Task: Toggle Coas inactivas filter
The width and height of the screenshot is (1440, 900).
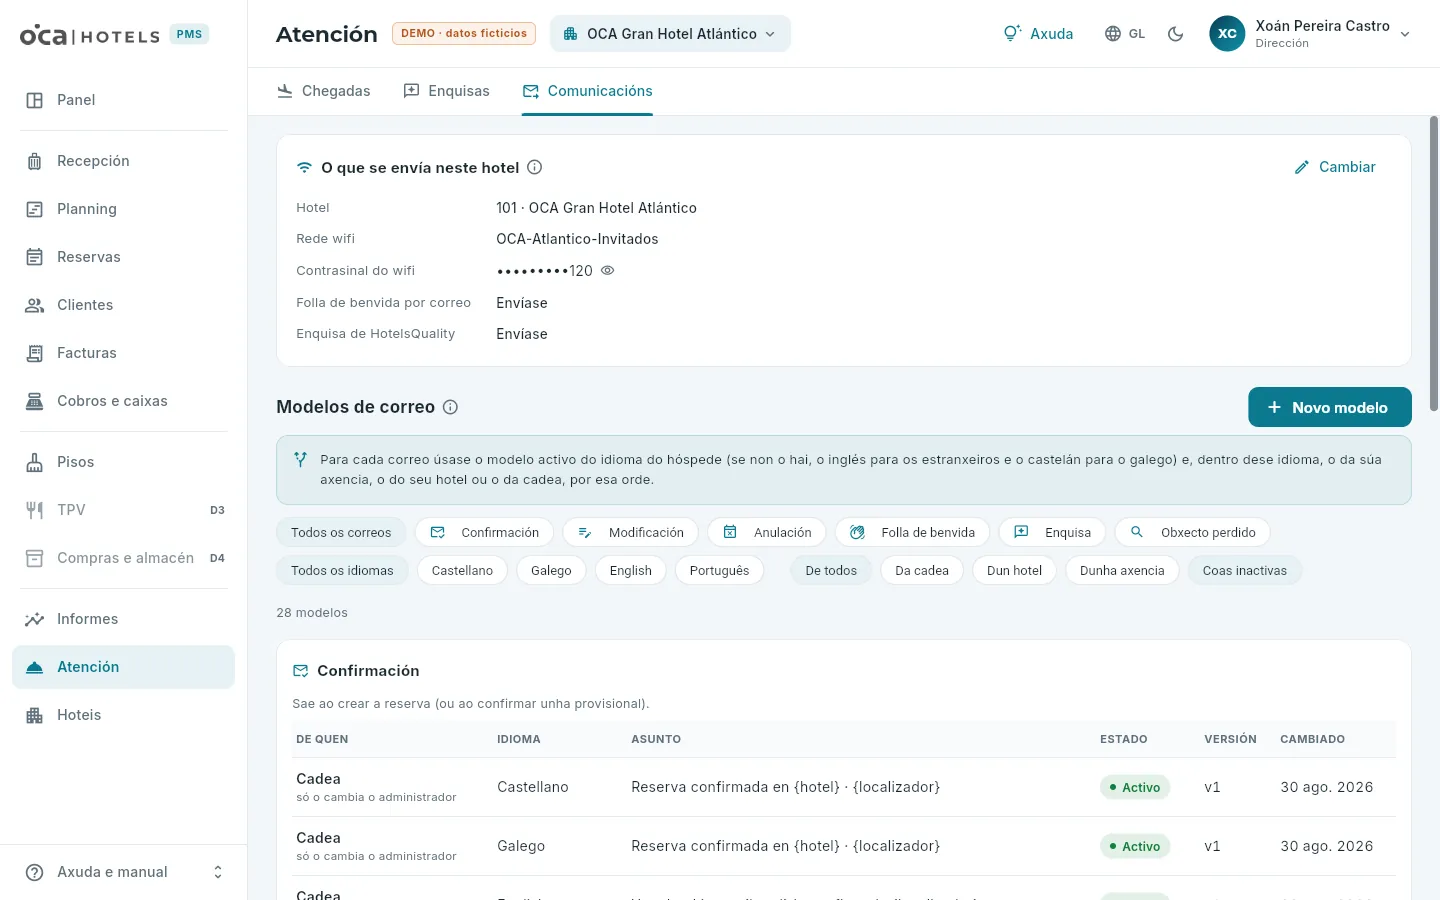Action: tap(1245, 570)
